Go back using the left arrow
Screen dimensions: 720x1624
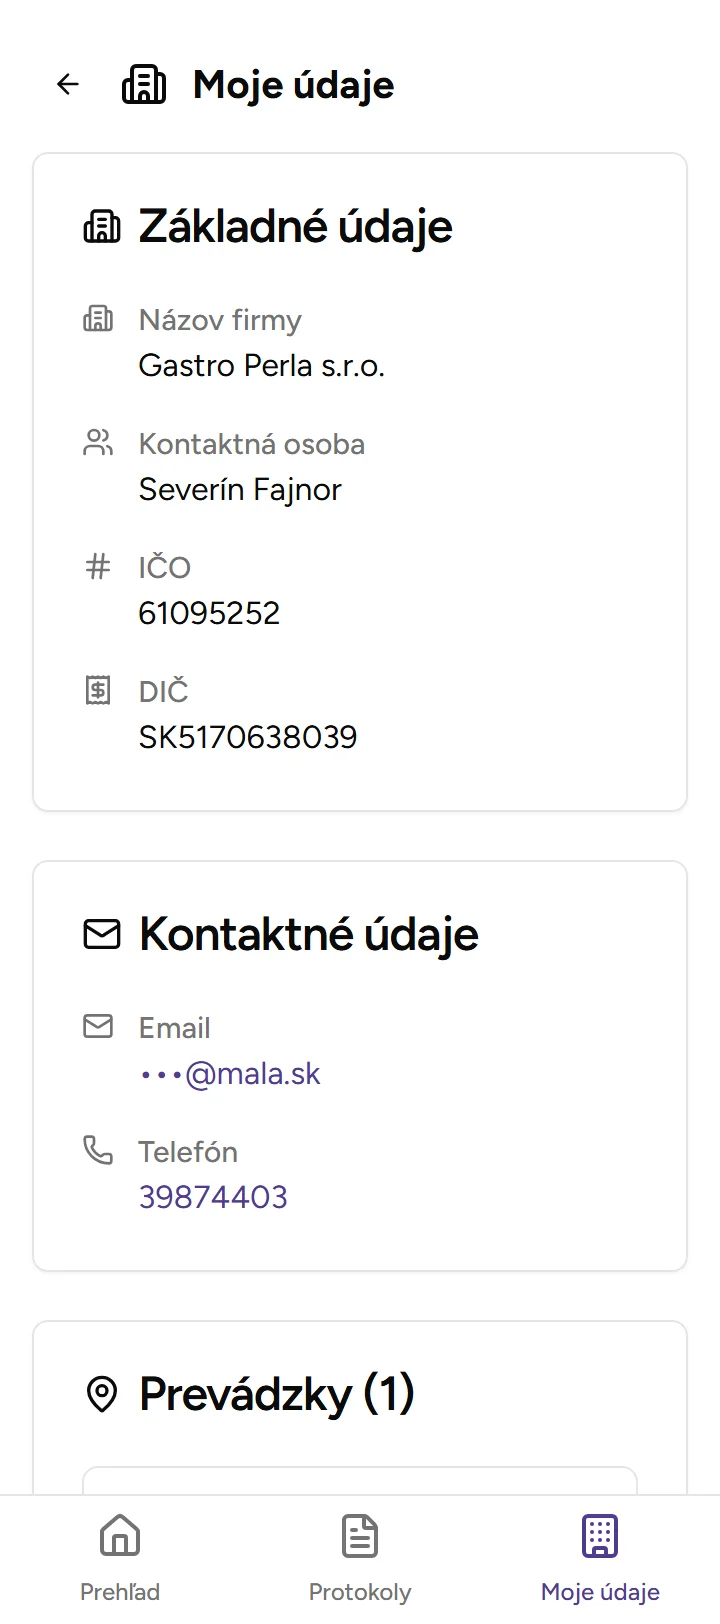click(67, 84)
